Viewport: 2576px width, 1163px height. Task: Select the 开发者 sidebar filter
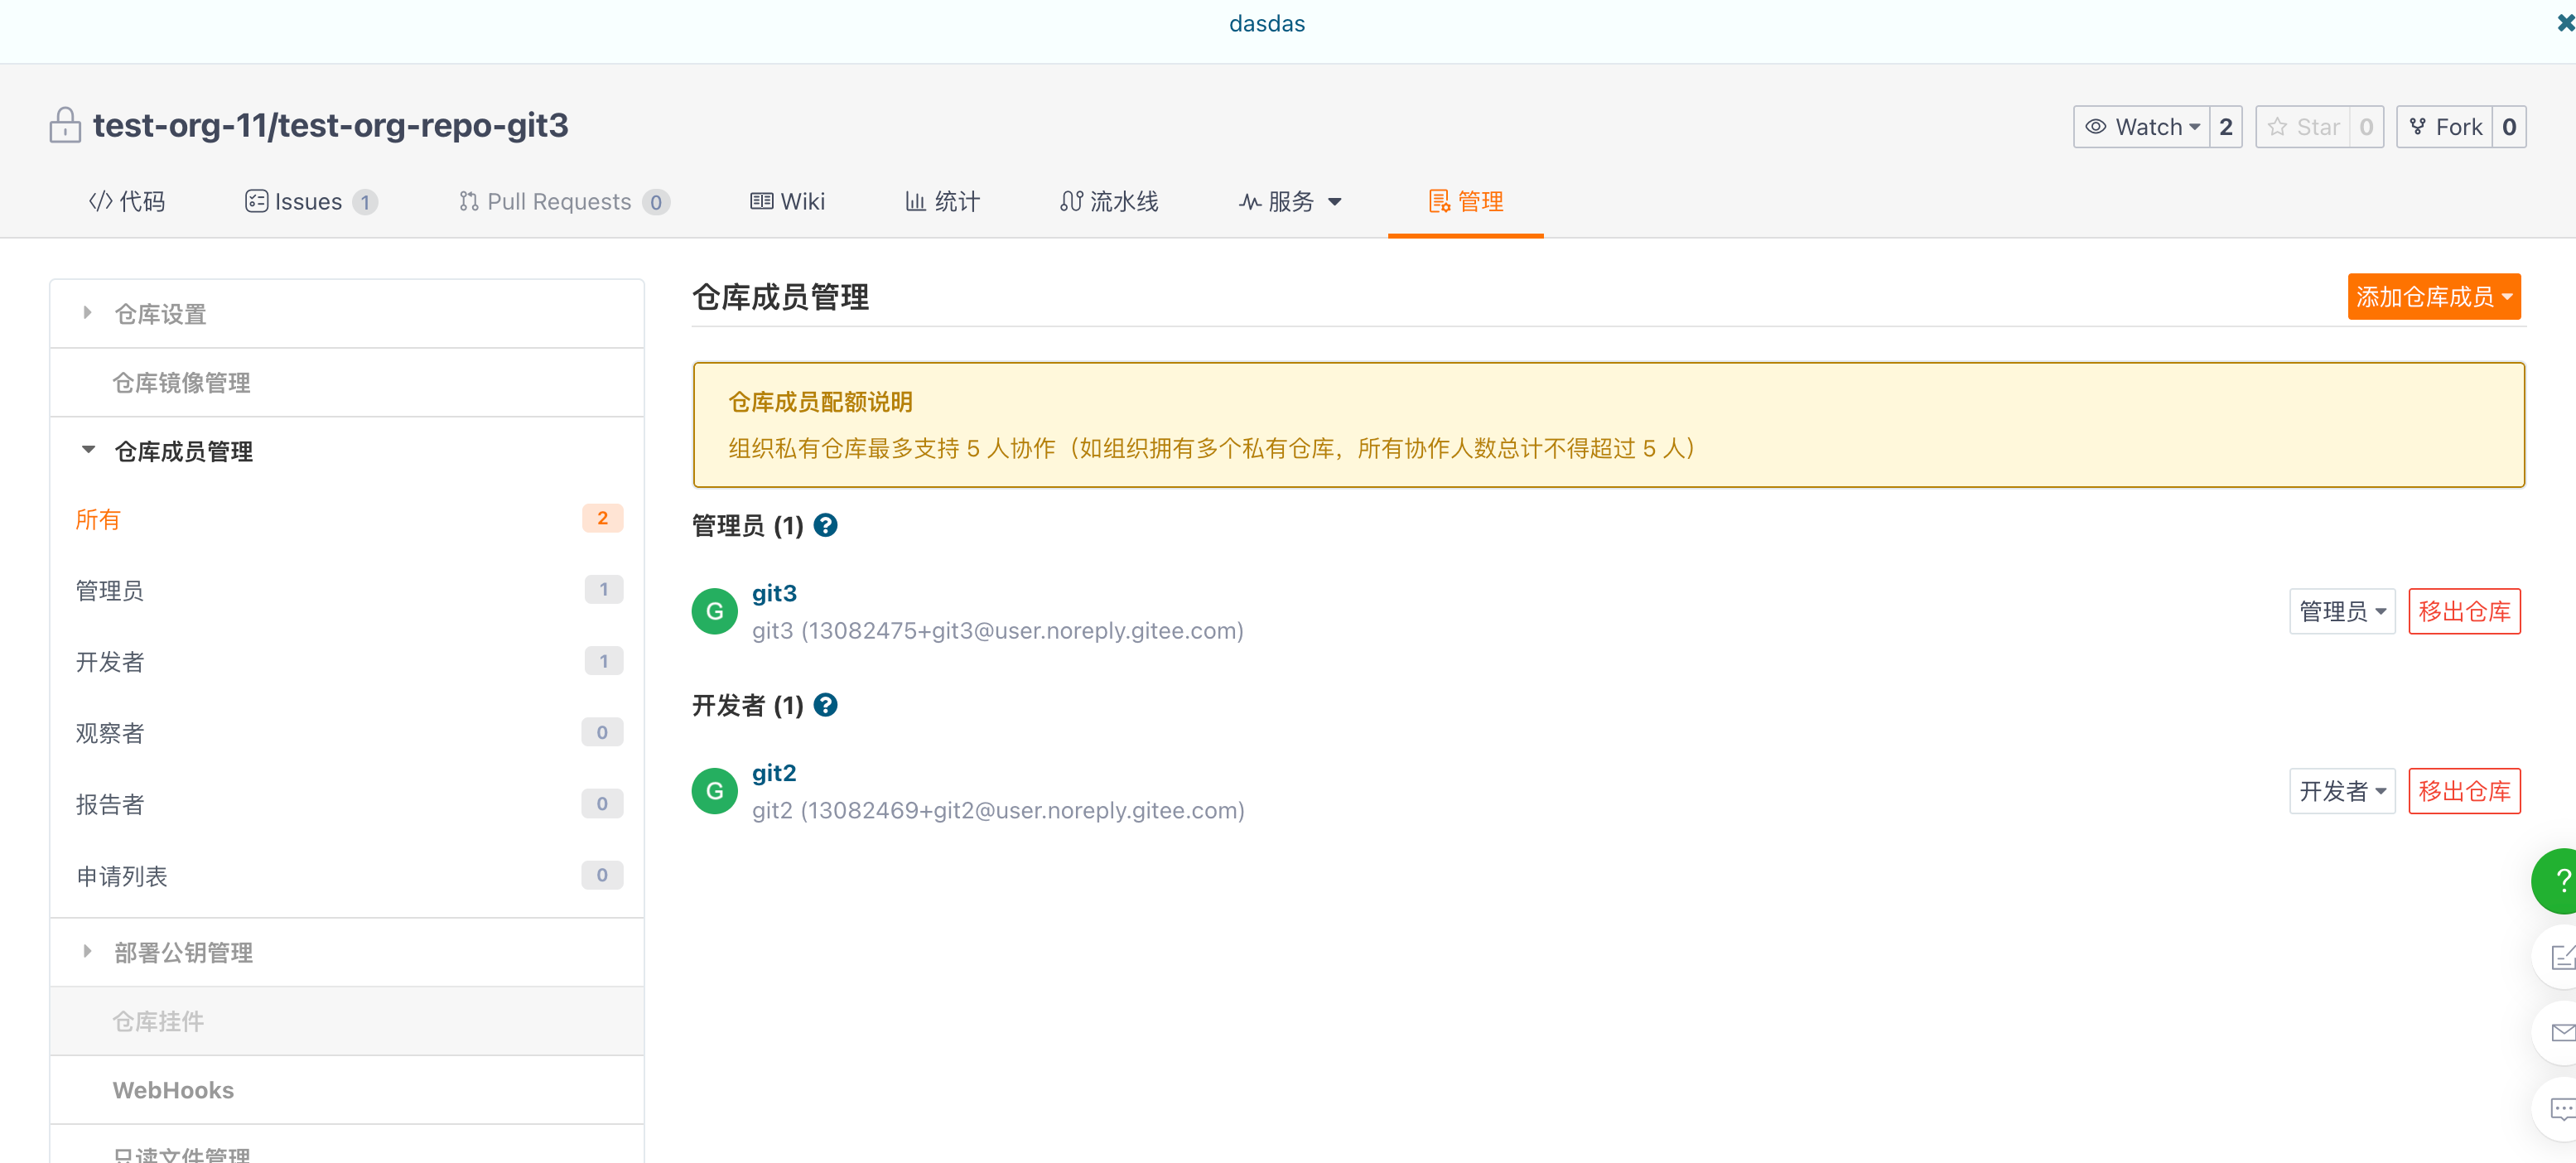(x=346, y=661)
